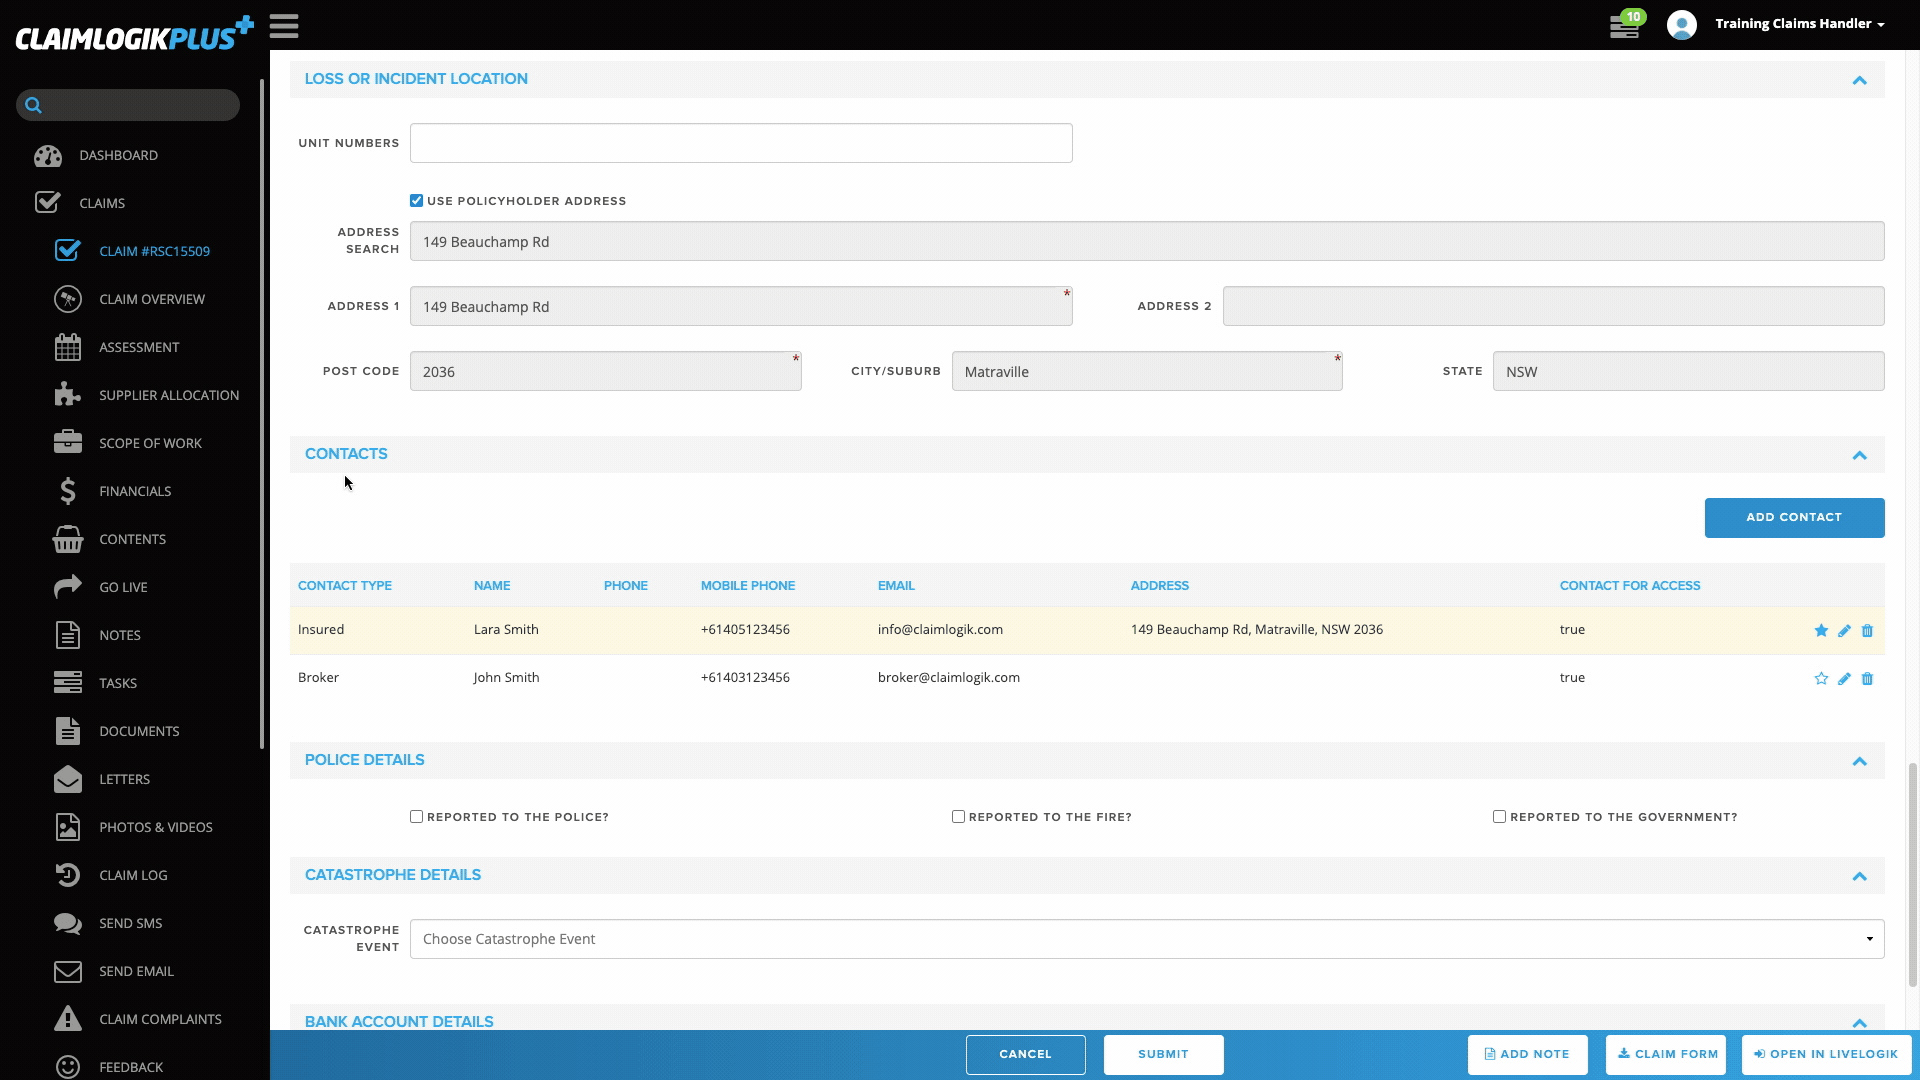
Task: Click info@claimlogik.com email cell
Action: [940, 629]
